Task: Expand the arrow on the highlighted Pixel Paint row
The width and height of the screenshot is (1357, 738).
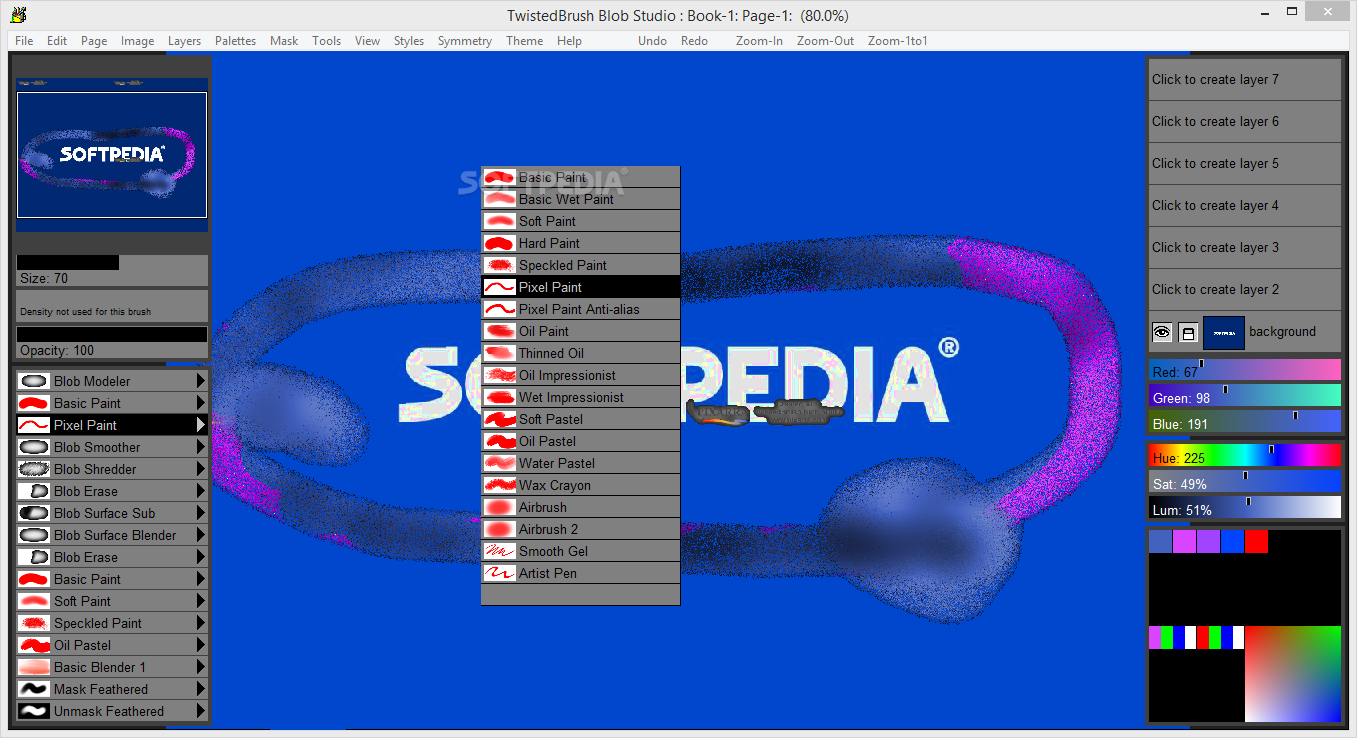Action: coord(201,425)
